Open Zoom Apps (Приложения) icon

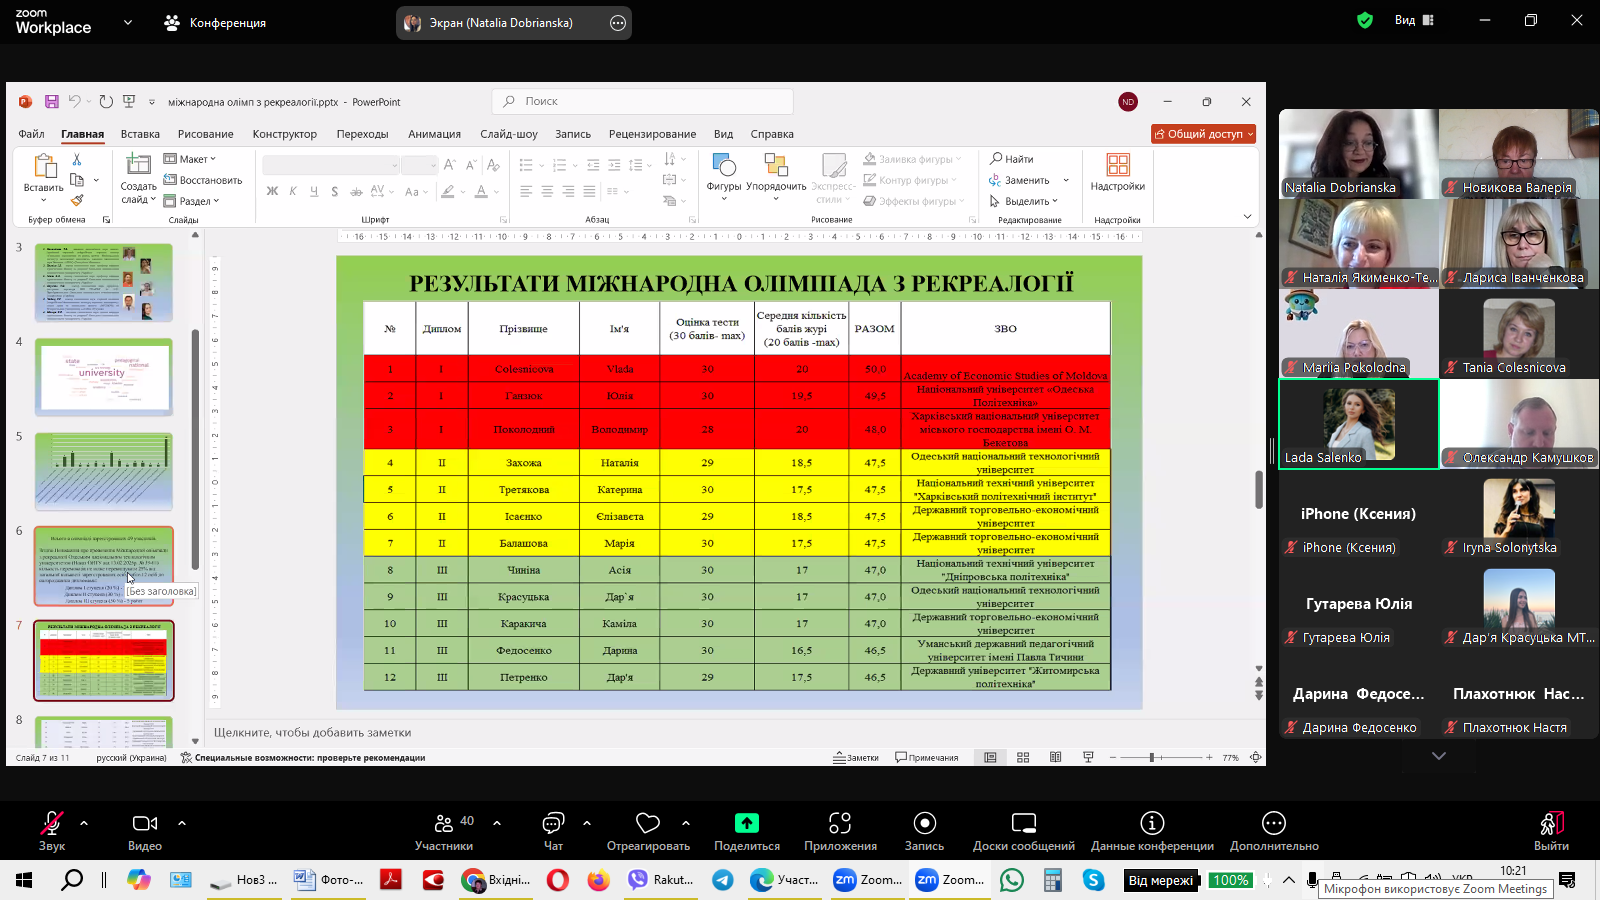[840, 823]
